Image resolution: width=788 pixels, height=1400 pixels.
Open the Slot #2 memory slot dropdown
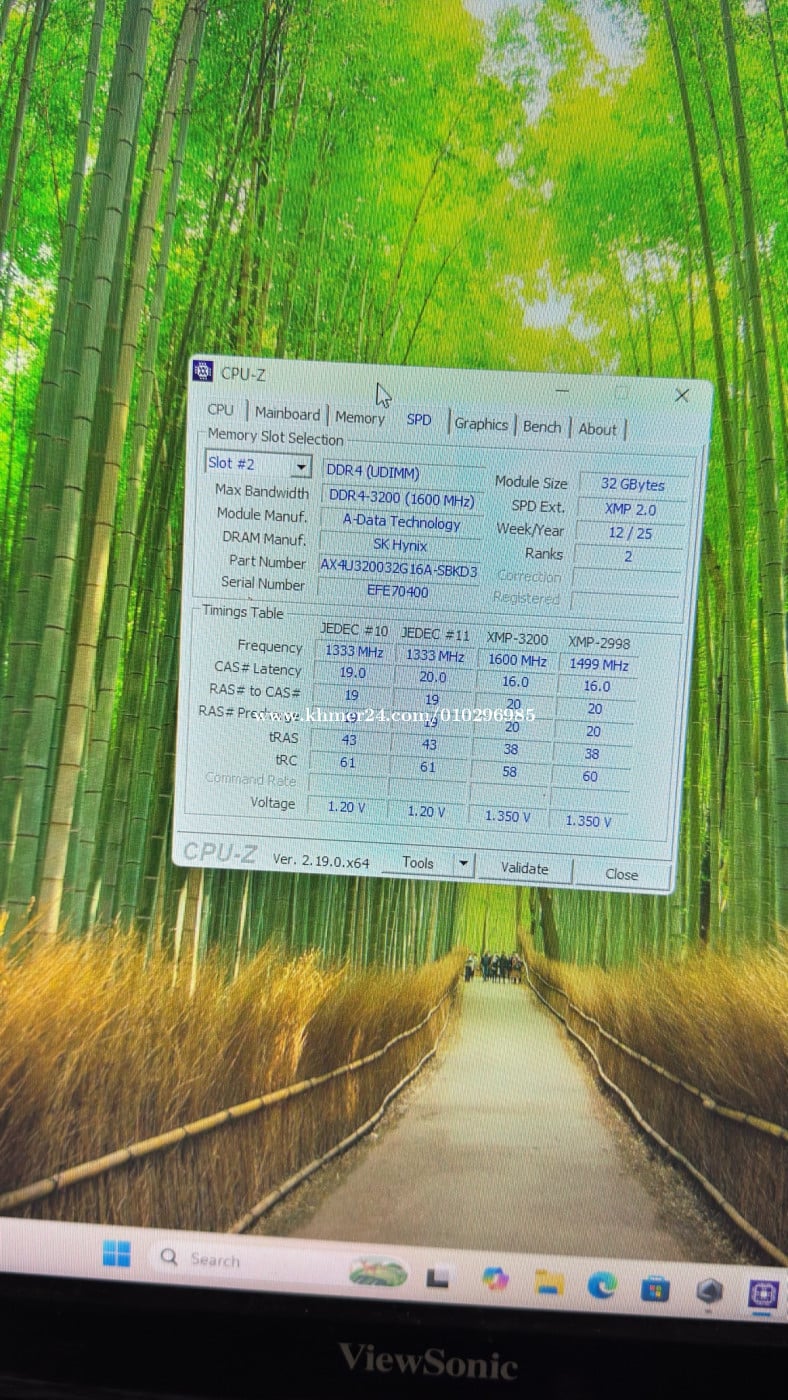pyautogui.click(x=259, y=465)
